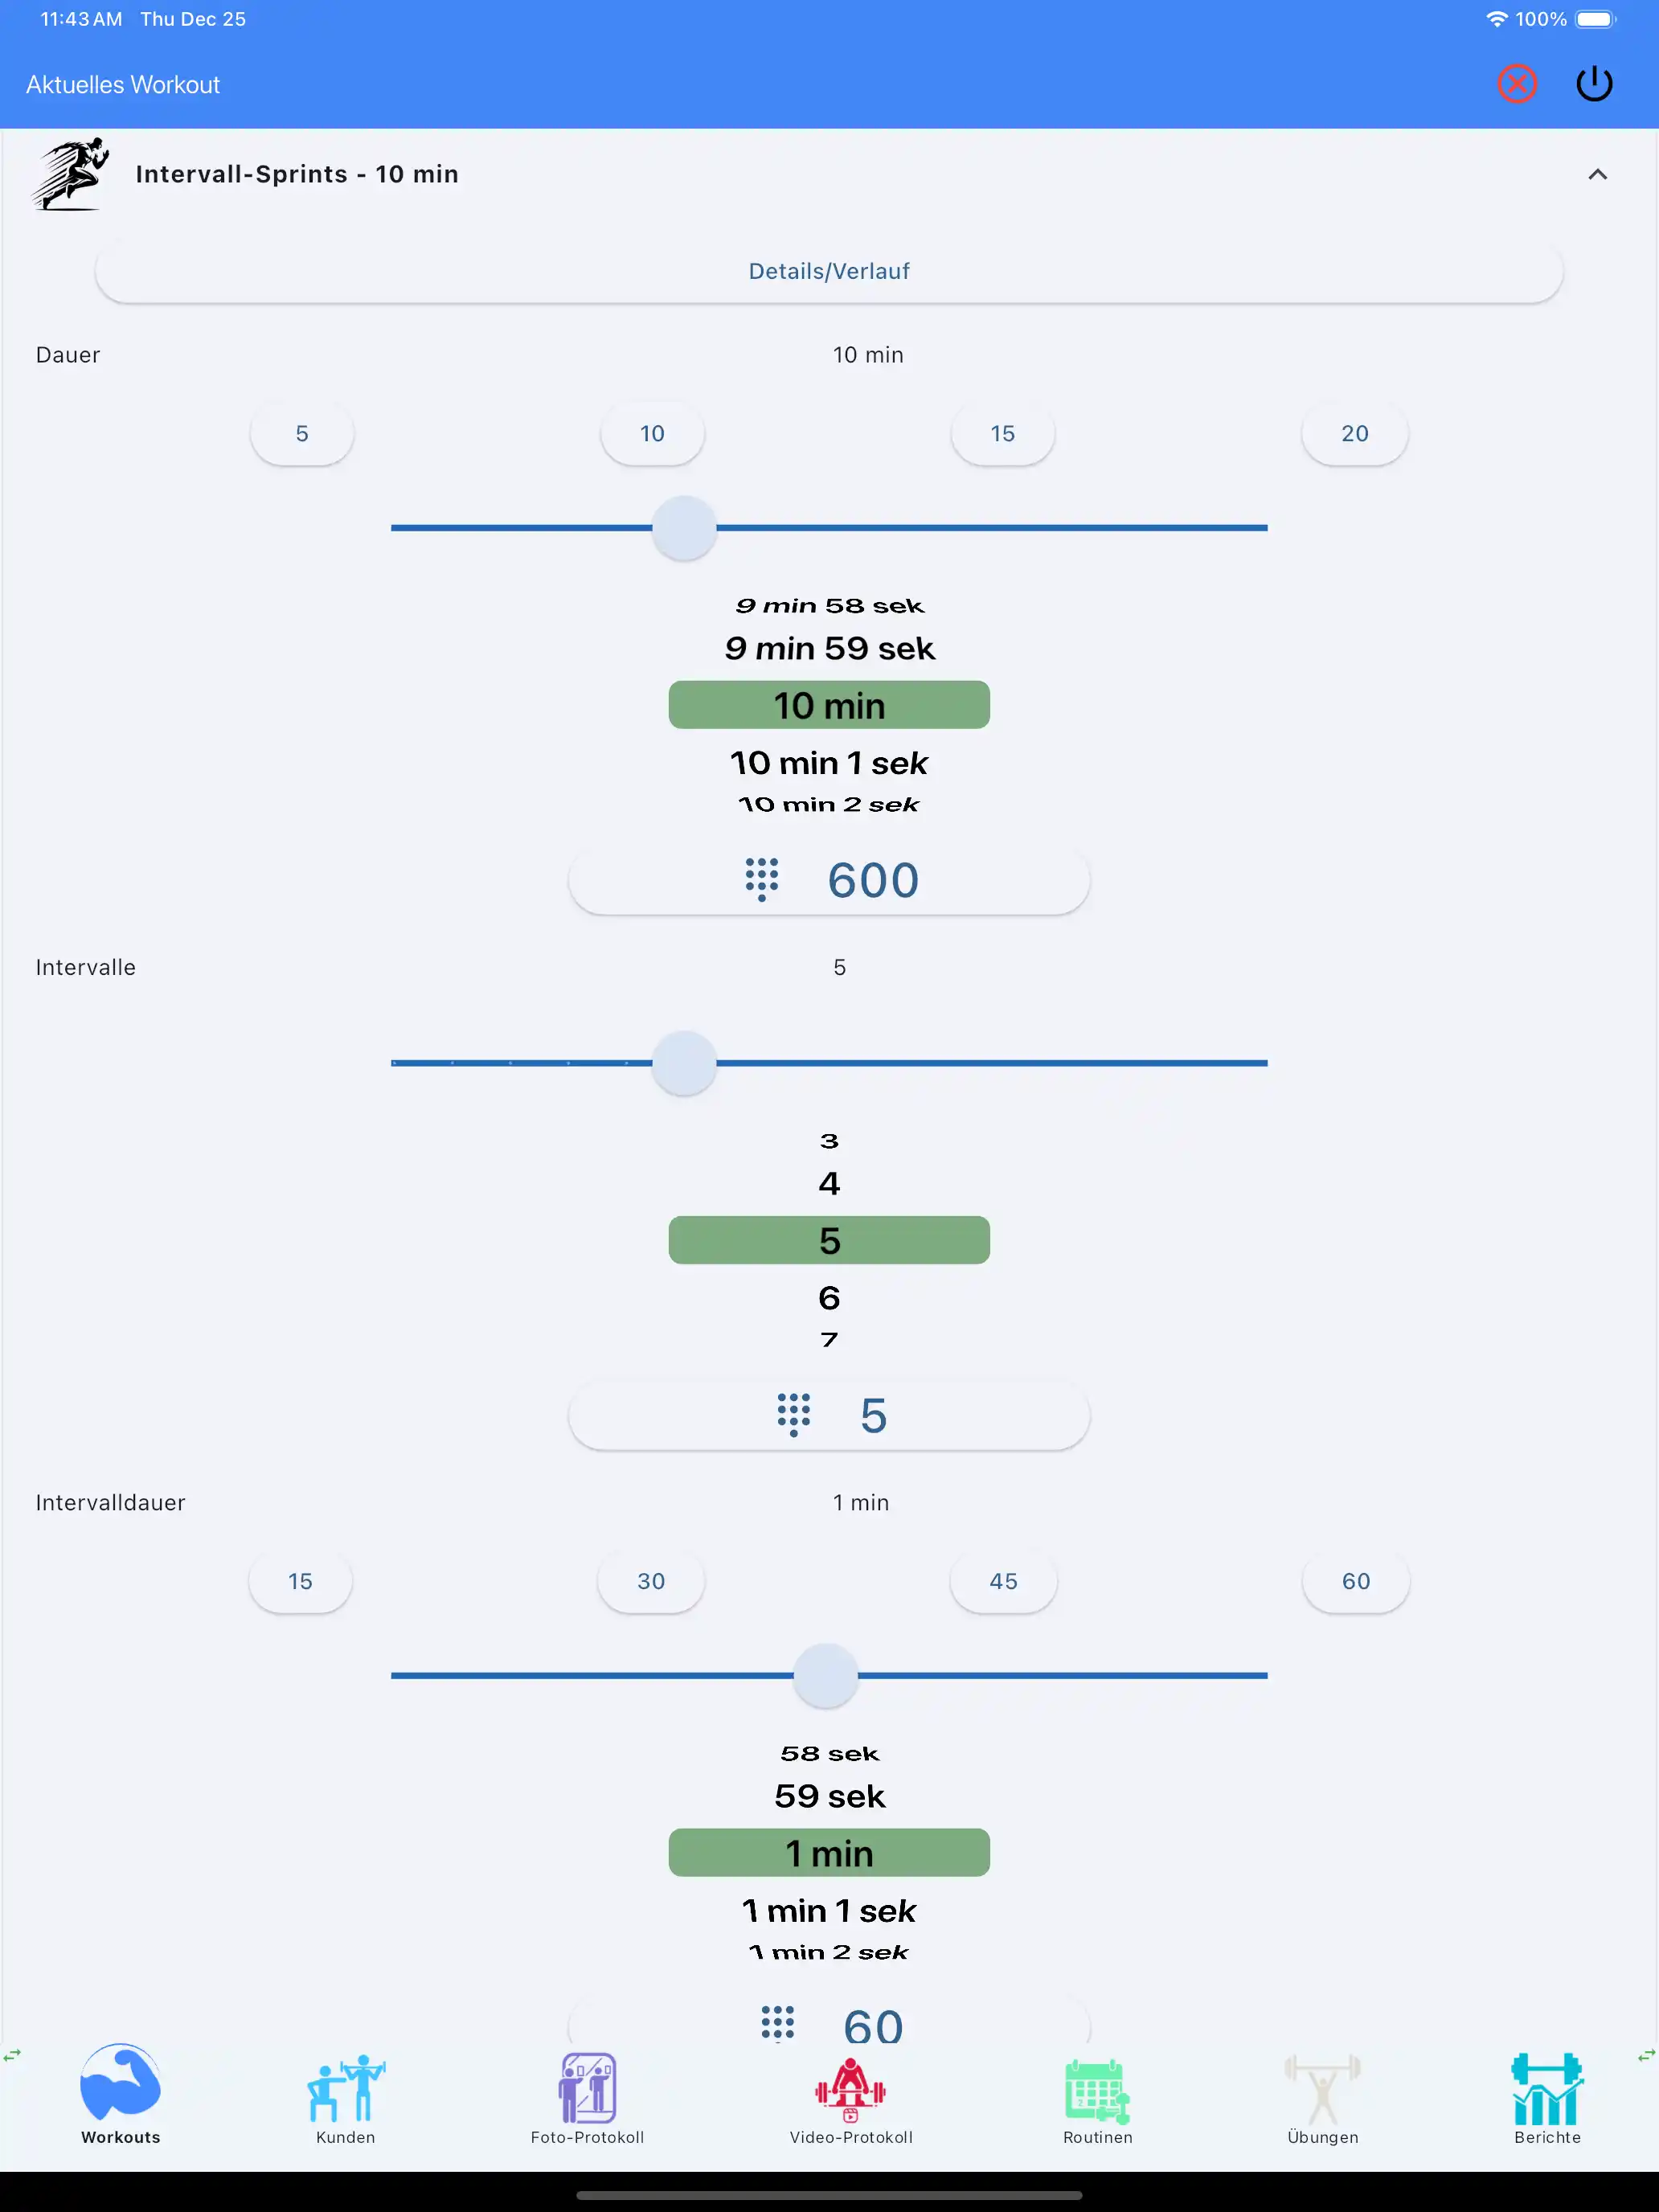Choose 10 min 1 sek on the Dauer wheel
The width and height of the screenshot is (1659, 2212).
(x=829, y=762)
